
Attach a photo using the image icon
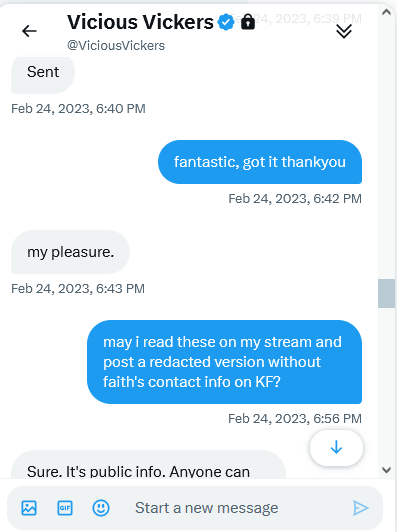point(29,508)
